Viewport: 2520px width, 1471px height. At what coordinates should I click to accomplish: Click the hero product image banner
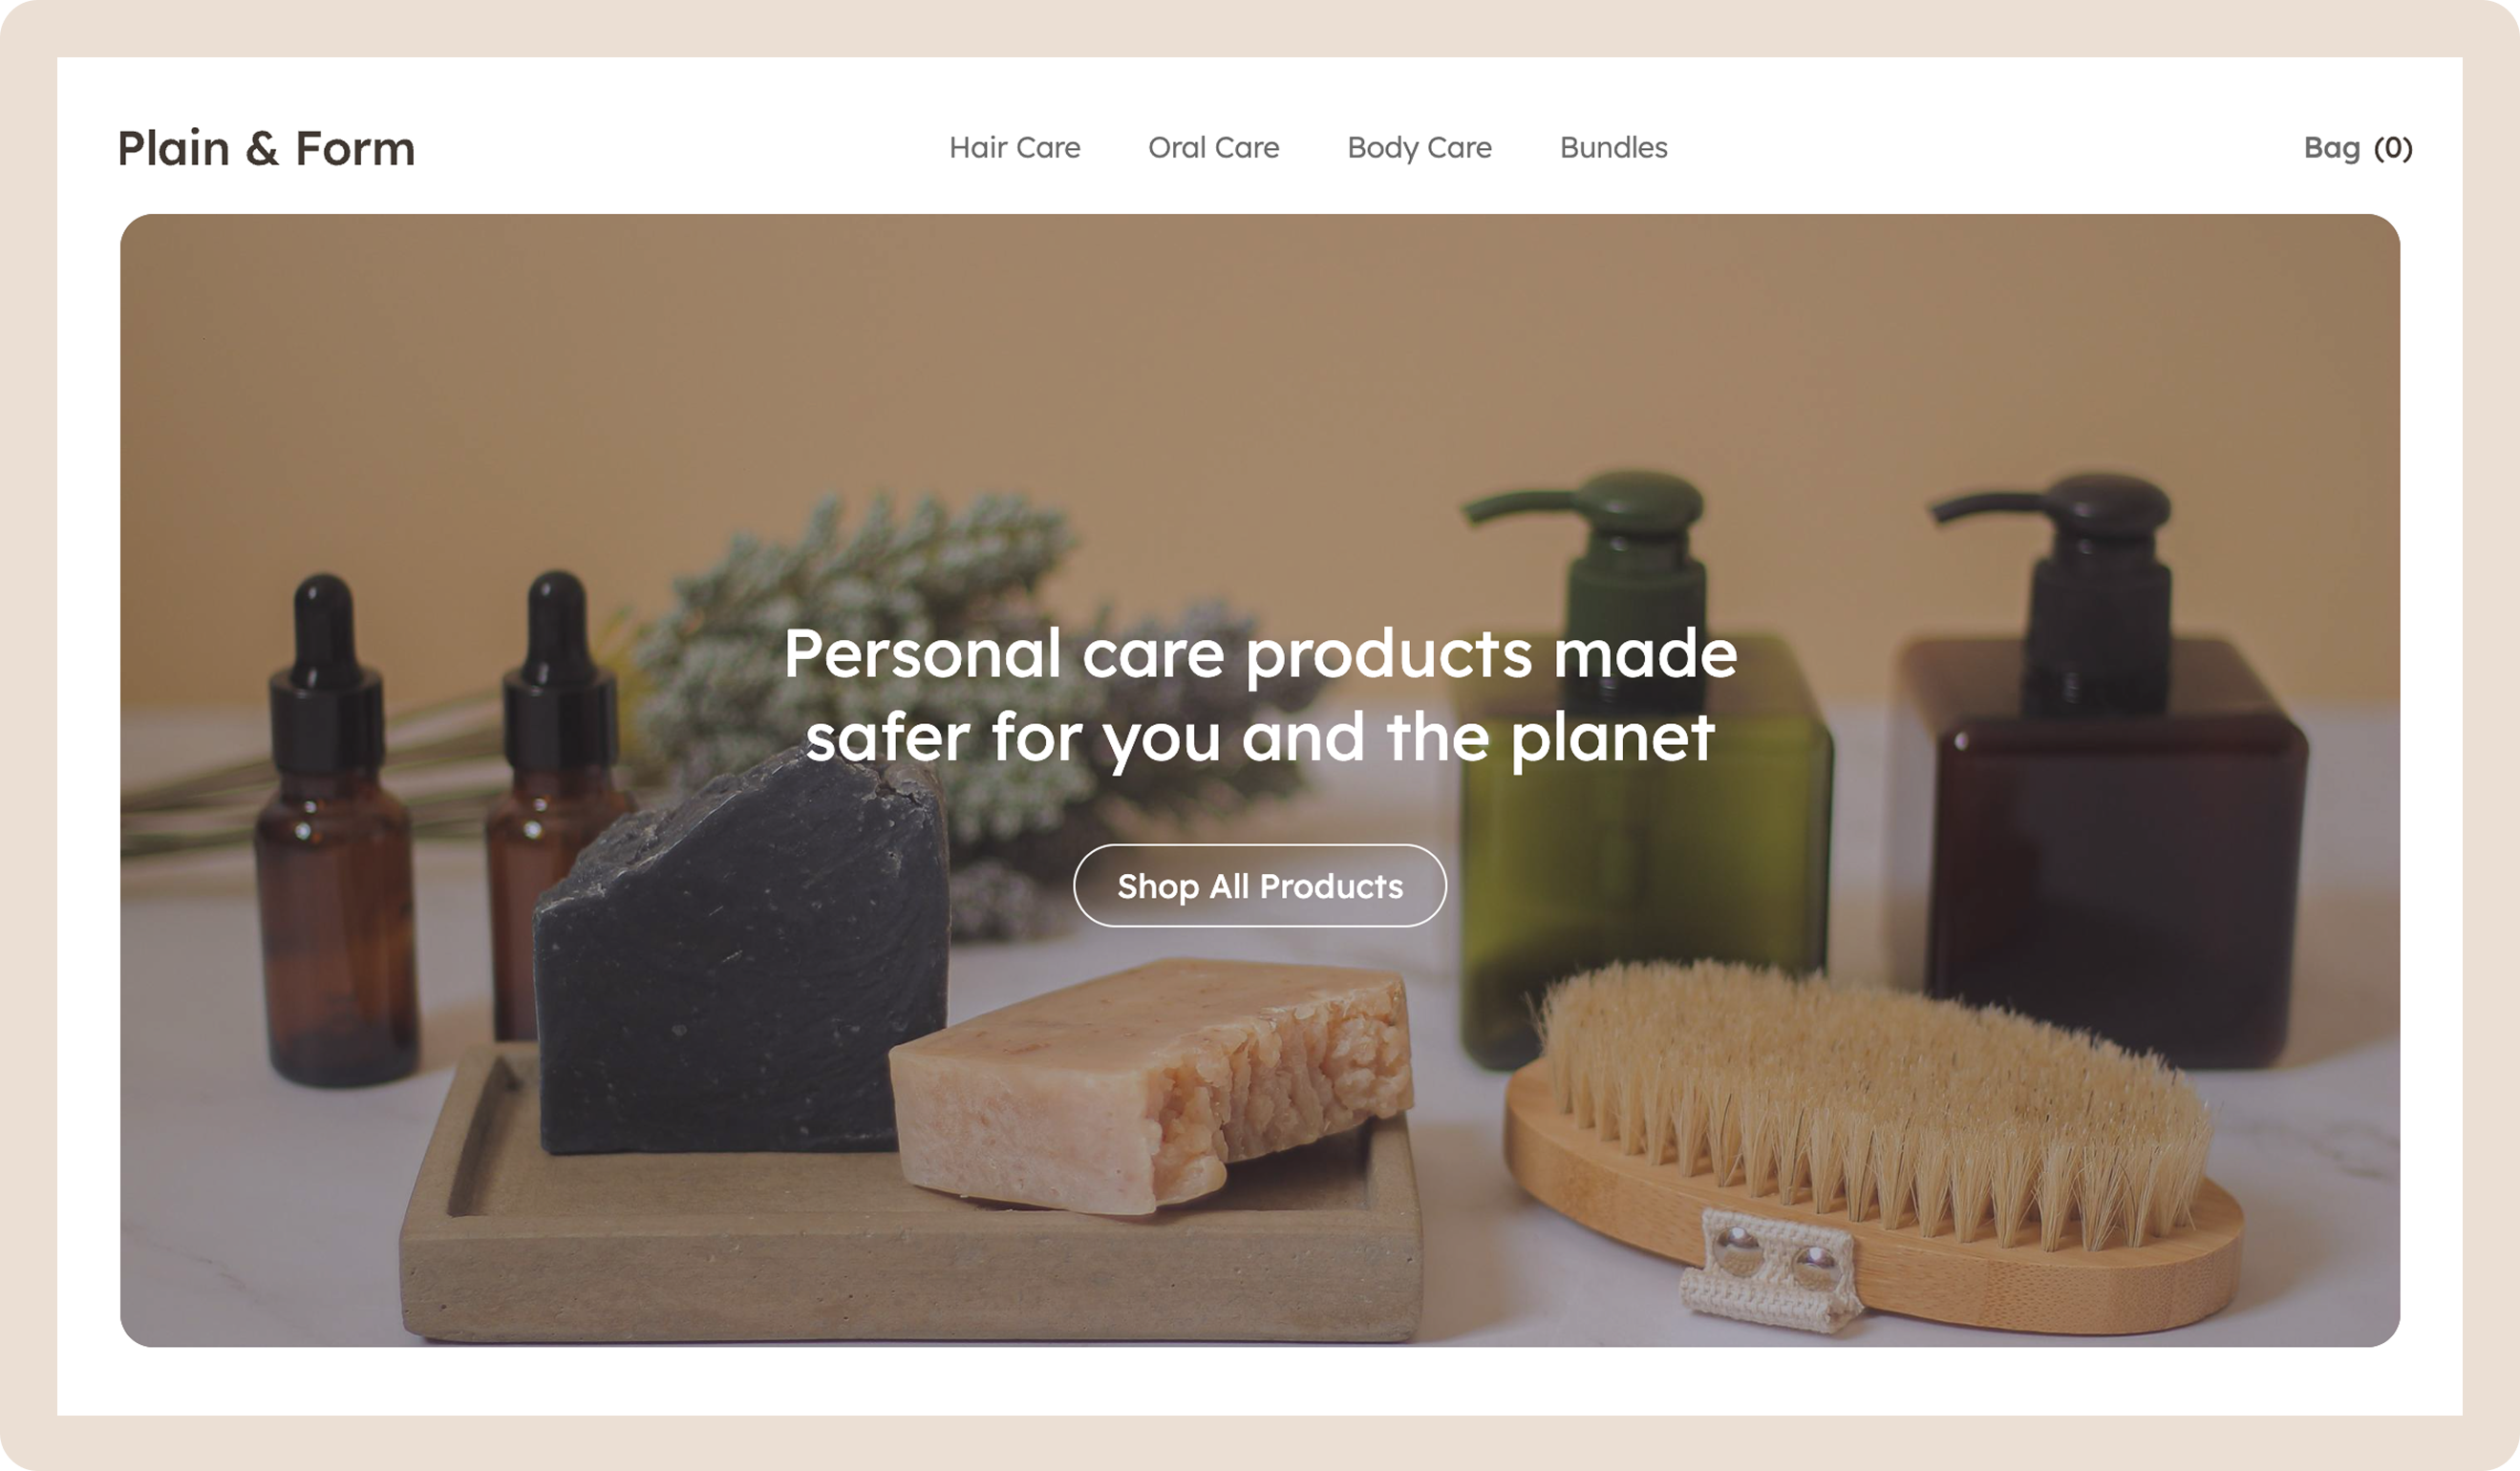coord(1259,780)
